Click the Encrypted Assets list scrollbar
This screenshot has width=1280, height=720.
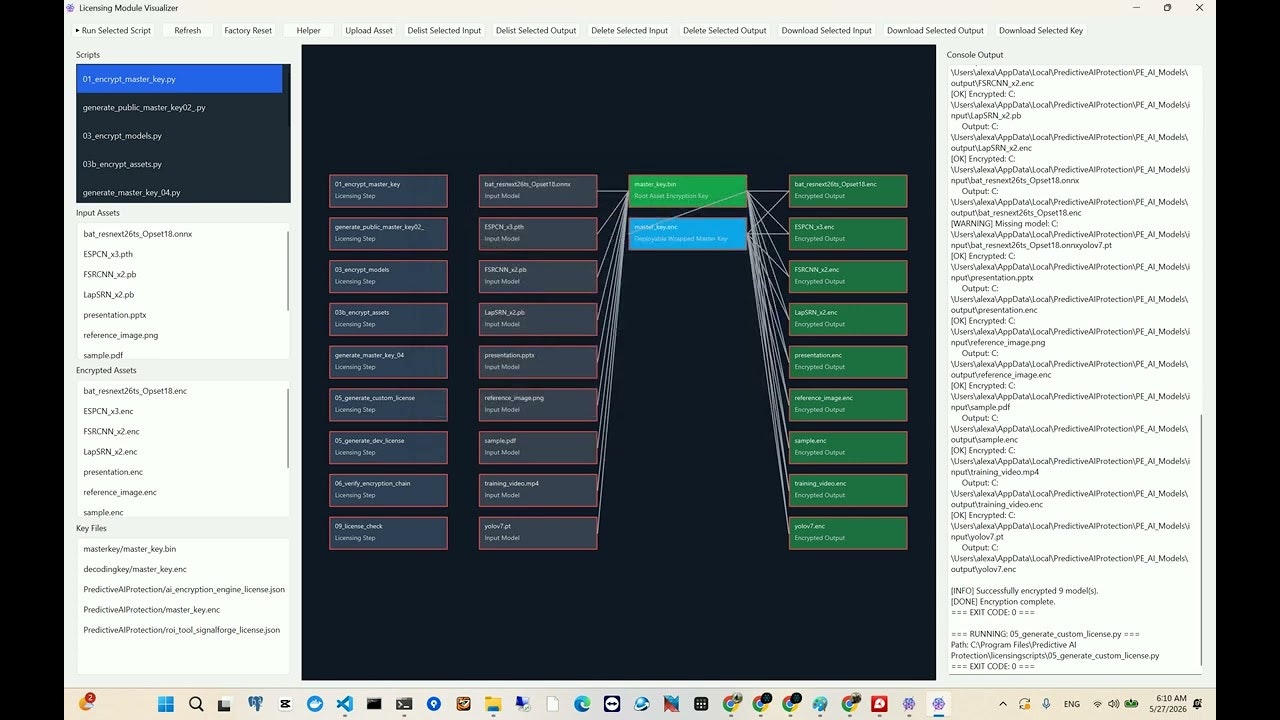coord(289,428)
